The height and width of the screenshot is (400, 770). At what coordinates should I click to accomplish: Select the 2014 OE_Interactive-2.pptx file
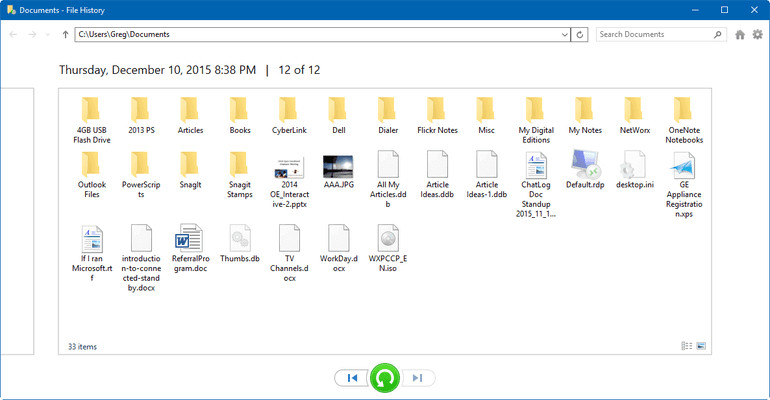click(x=289, y=180)
